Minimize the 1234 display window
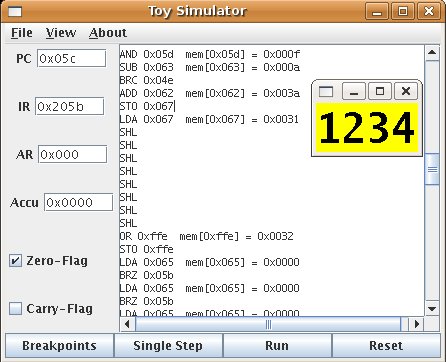Viewport: 446px width, 362px height. click(354, 91)
